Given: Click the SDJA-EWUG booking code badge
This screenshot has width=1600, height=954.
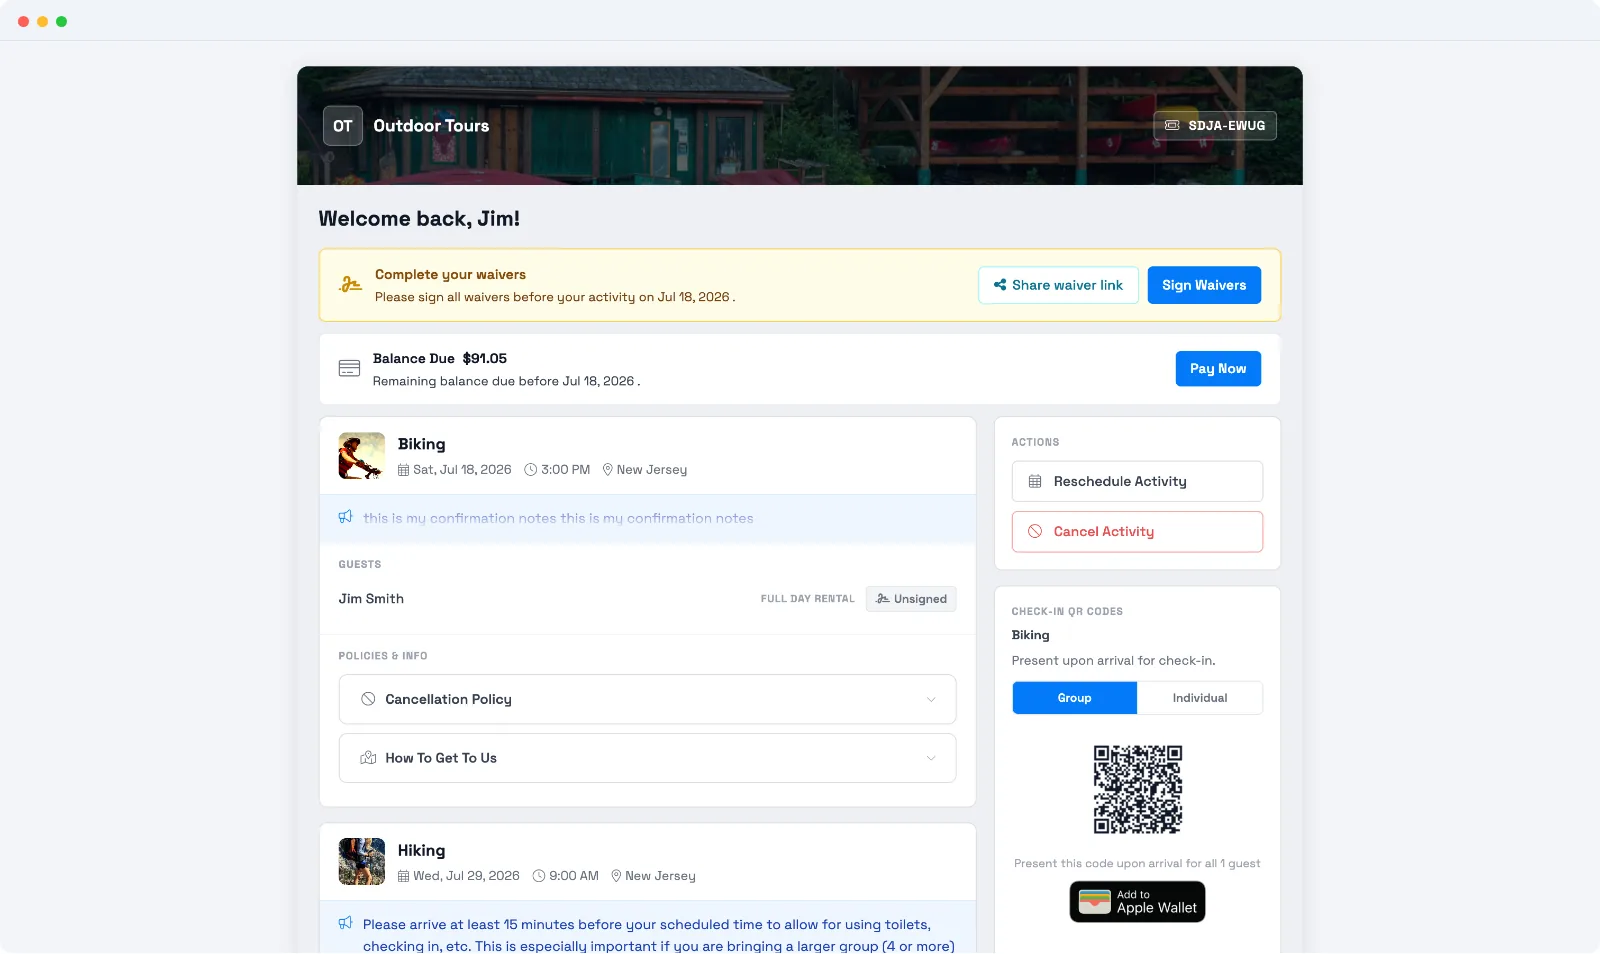Looking at the screenshot, I should (1215, 126).
